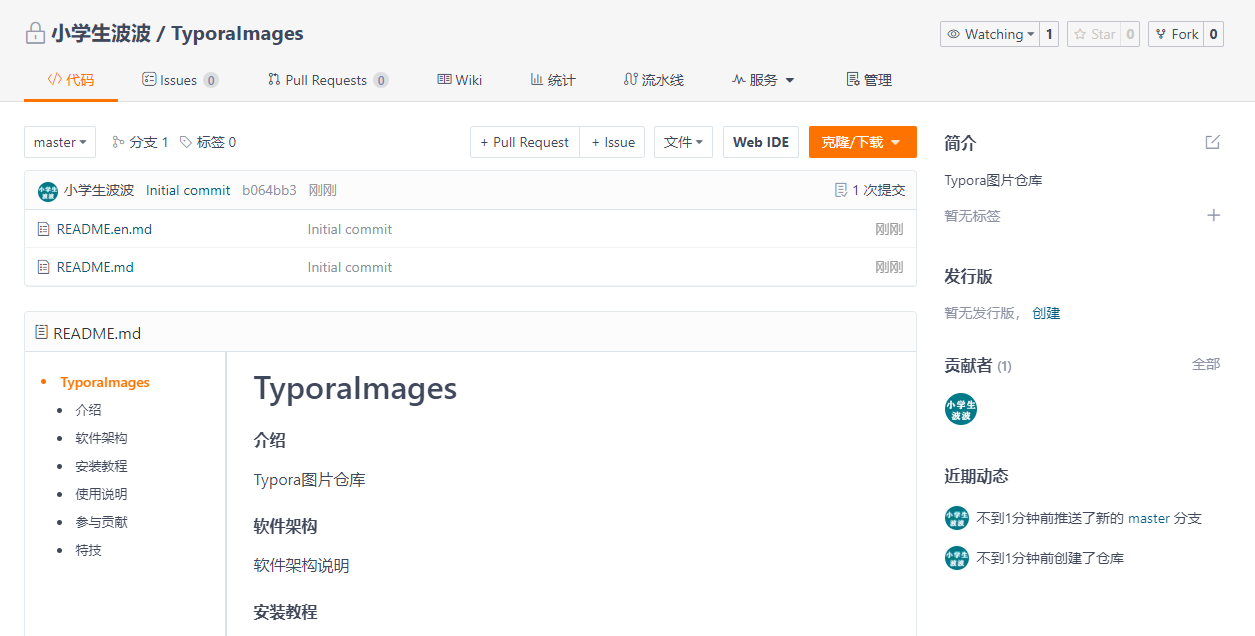Jump to 使用说明 section in outline
Viewport: 1255px width, 636px height.
pos(101,494)
